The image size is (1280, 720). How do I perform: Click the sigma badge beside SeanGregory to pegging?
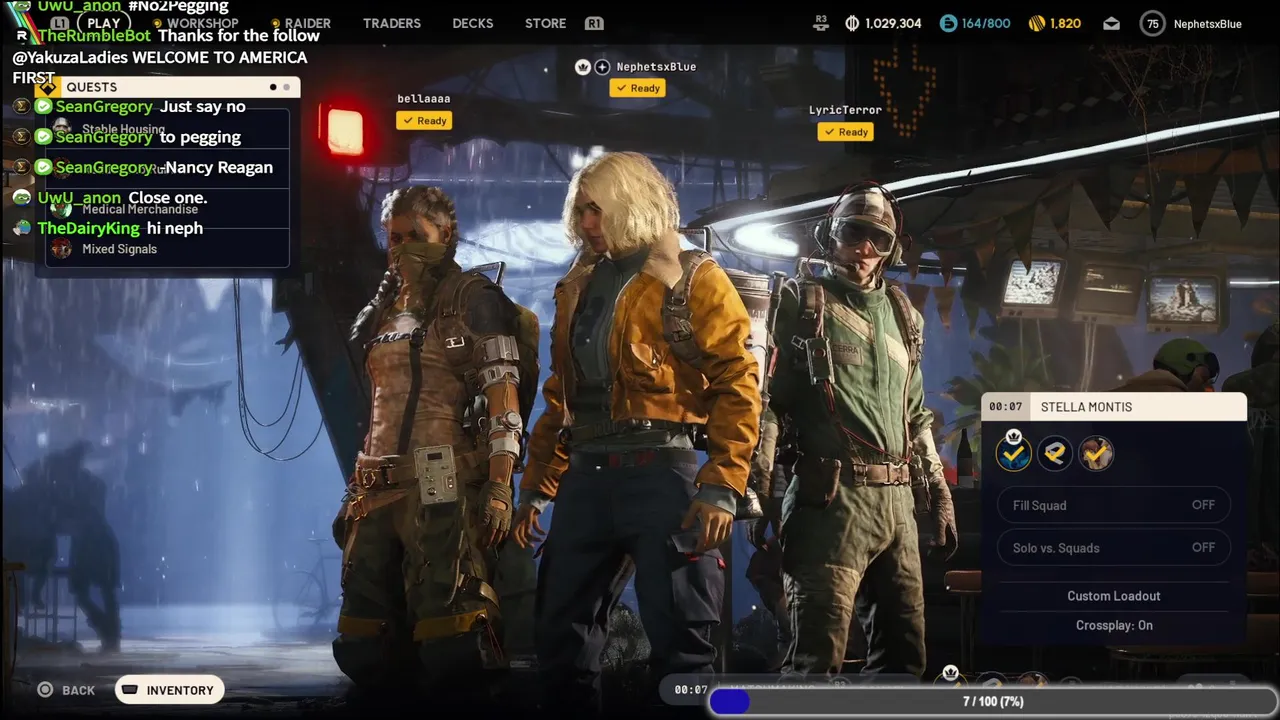(x=21, y=137)
